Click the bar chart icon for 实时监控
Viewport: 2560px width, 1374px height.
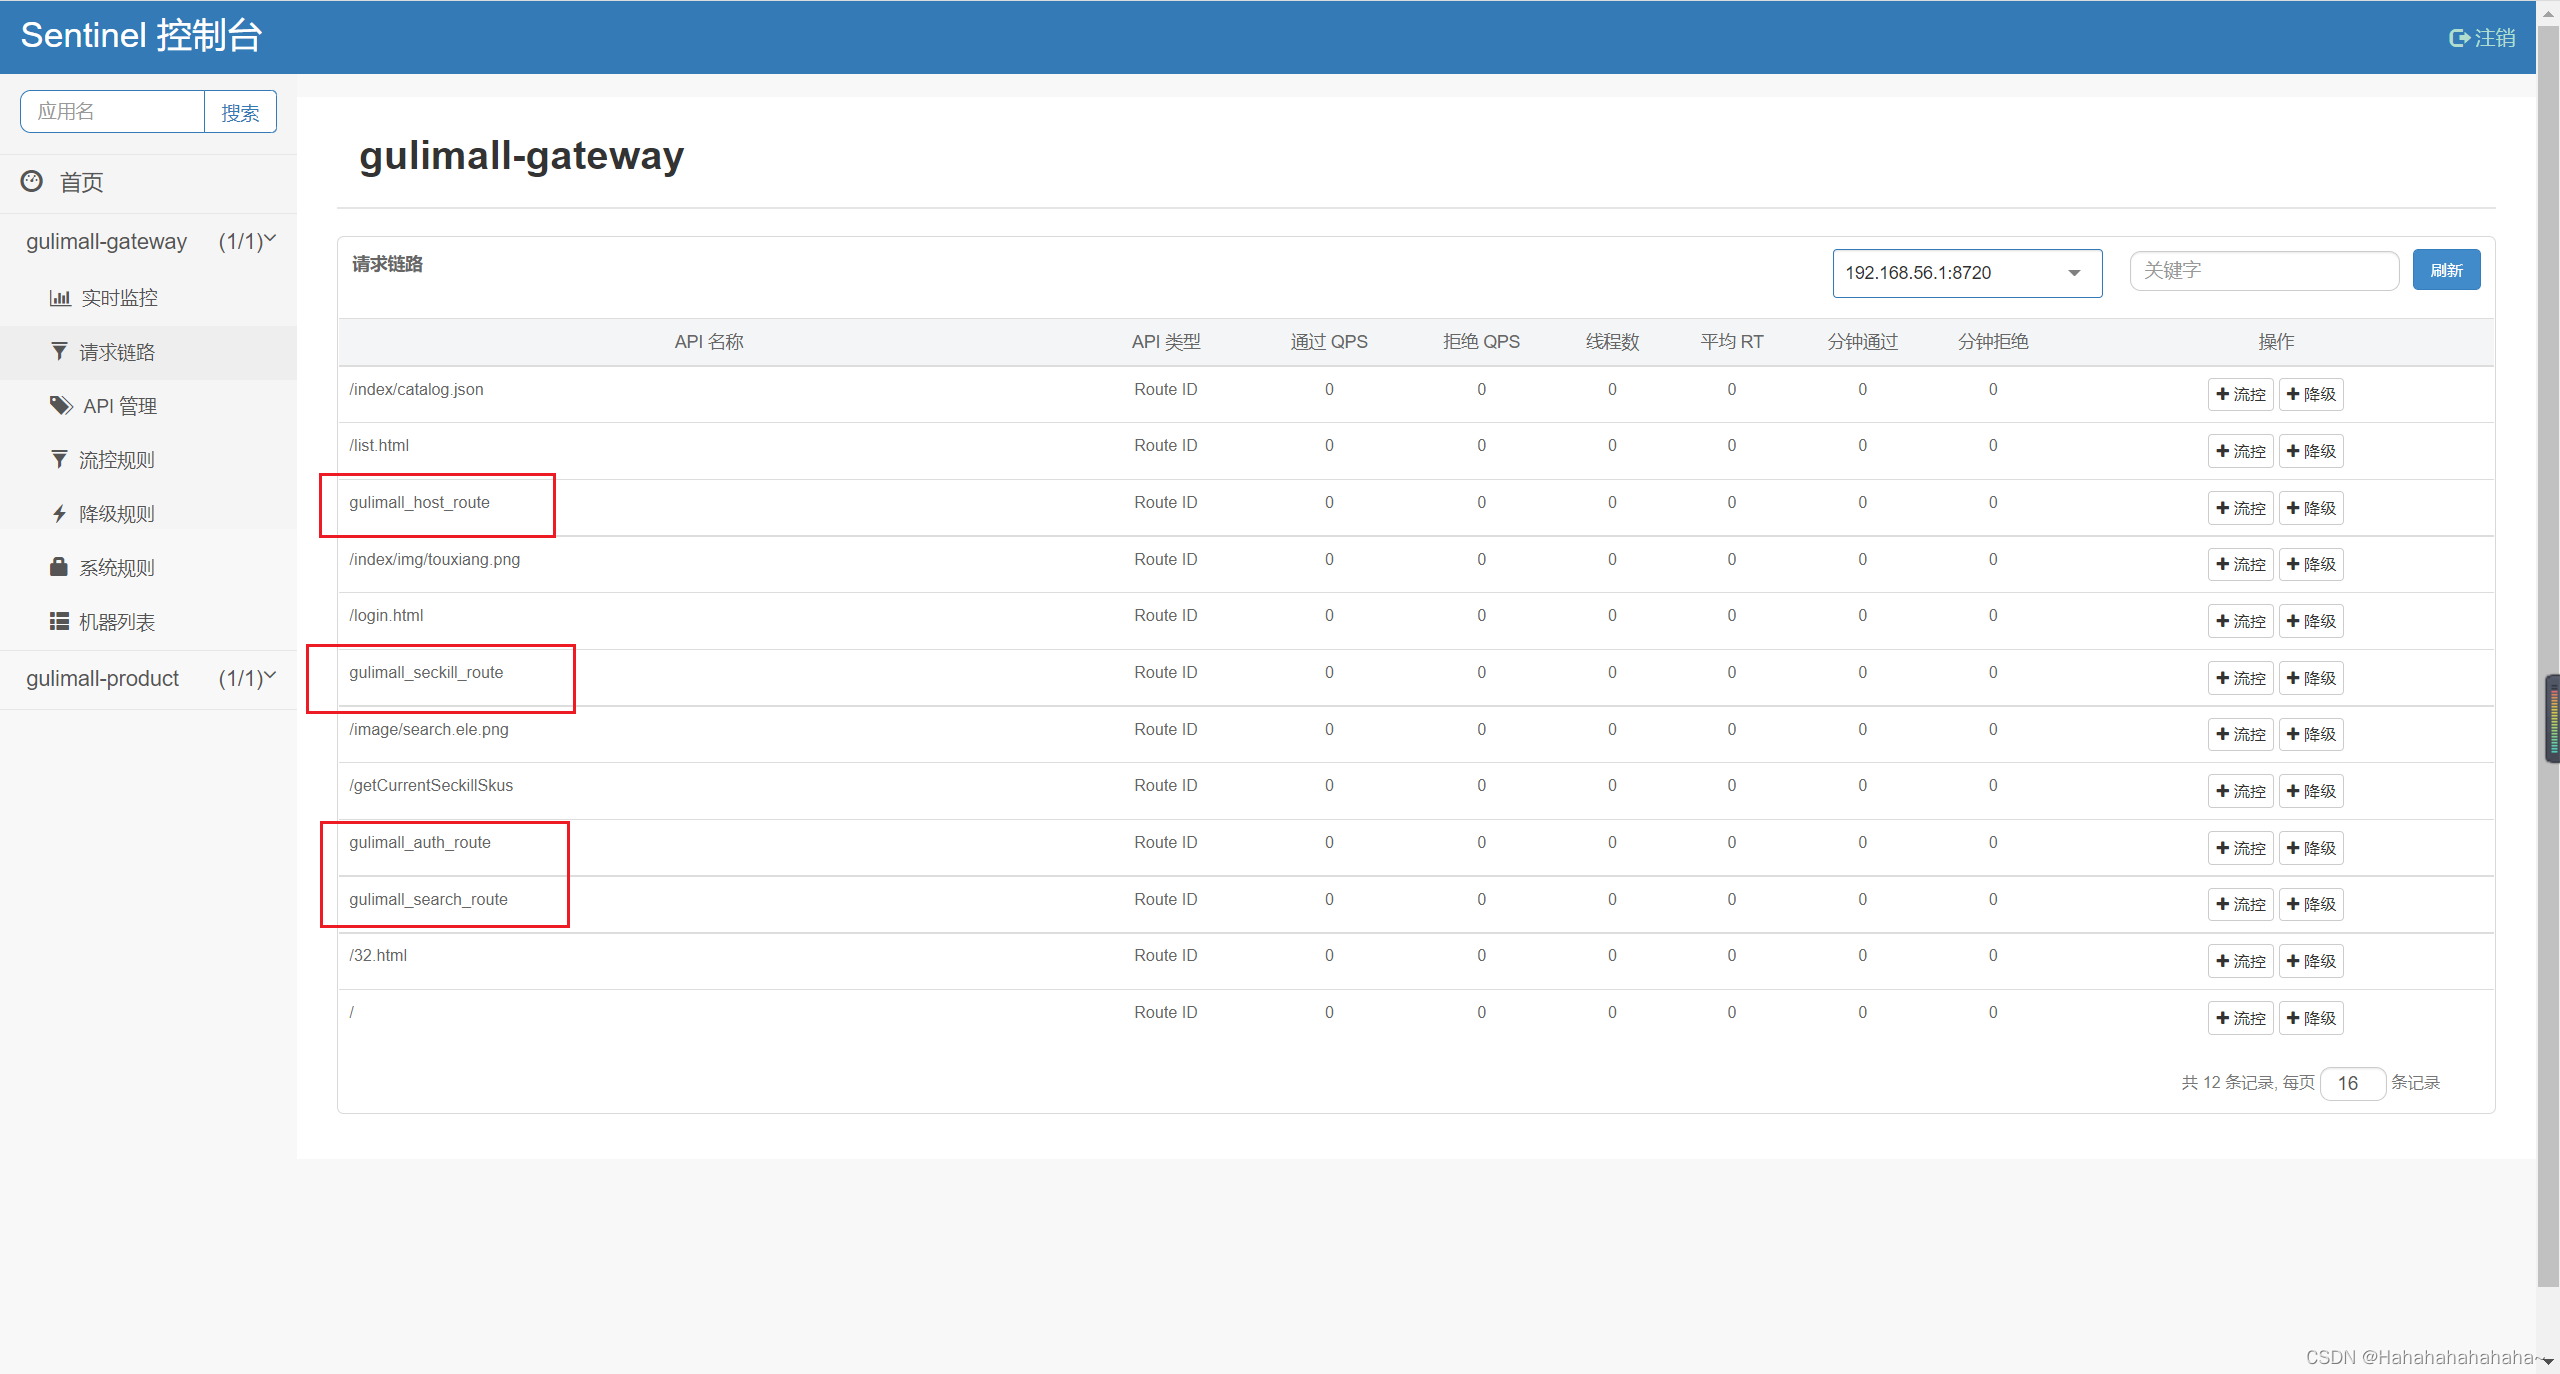point(60,298)
